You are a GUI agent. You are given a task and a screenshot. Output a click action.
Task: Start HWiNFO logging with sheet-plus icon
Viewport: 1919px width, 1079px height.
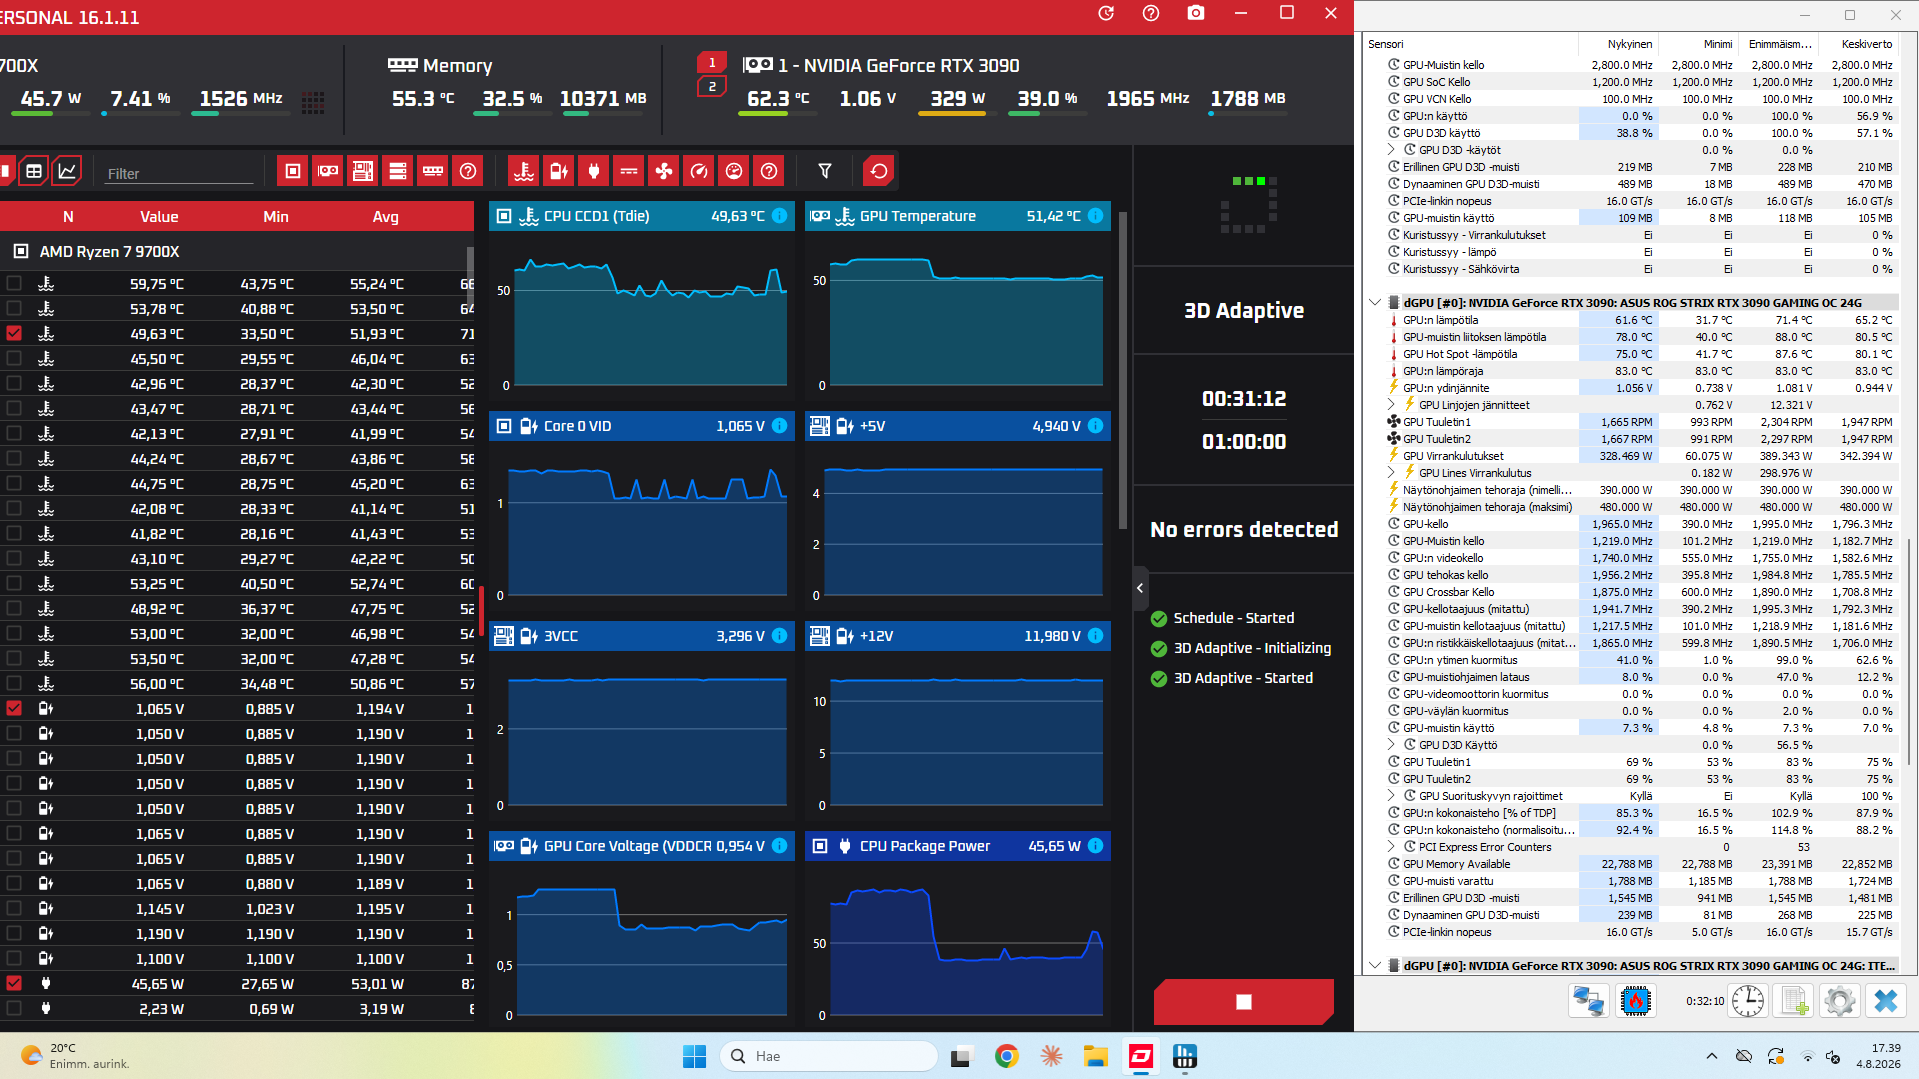[x=1794, y=1001]
